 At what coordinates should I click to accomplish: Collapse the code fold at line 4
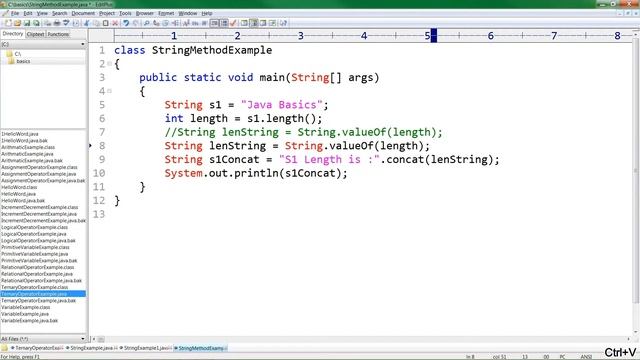(x=109, y=91)
